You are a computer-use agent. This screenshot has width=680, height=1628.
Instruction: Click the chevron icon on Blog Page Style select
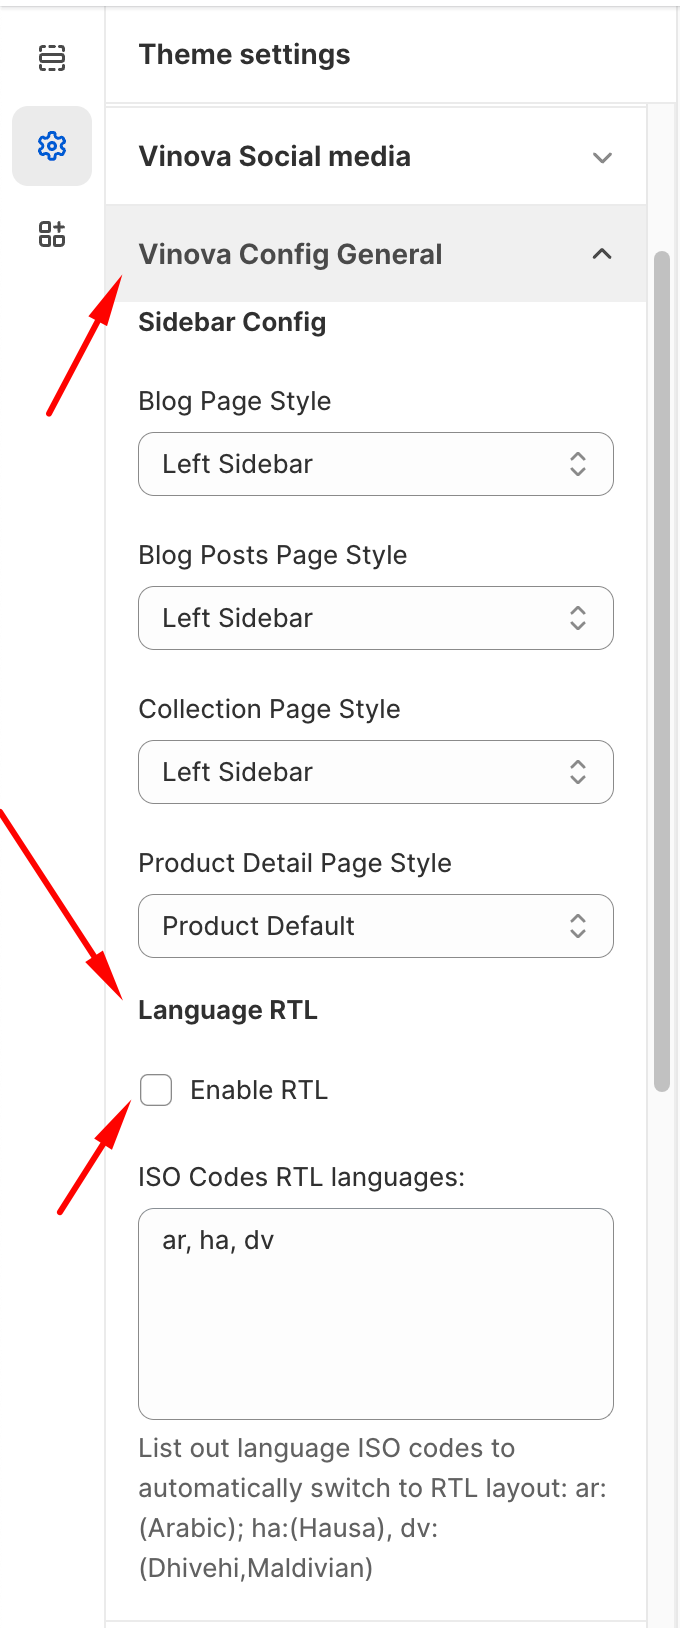tap(578, 464)
